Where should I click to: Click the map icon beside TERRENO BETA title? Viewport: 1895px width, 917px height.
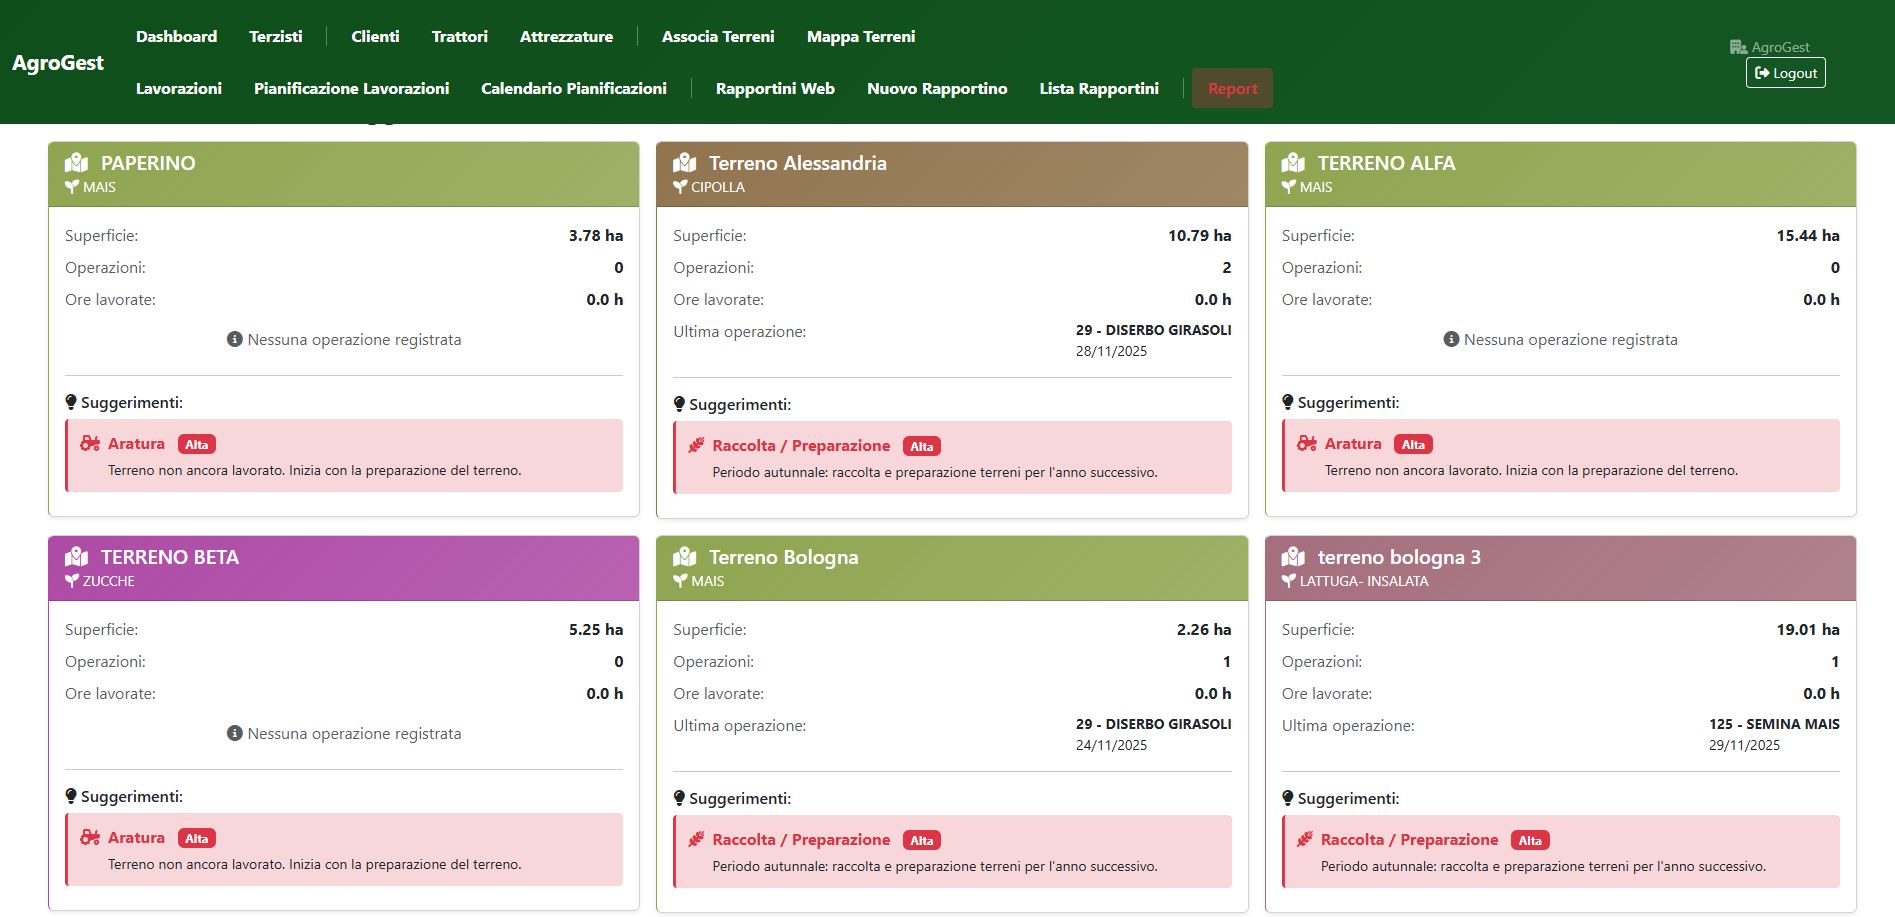(x=76, y=557)
